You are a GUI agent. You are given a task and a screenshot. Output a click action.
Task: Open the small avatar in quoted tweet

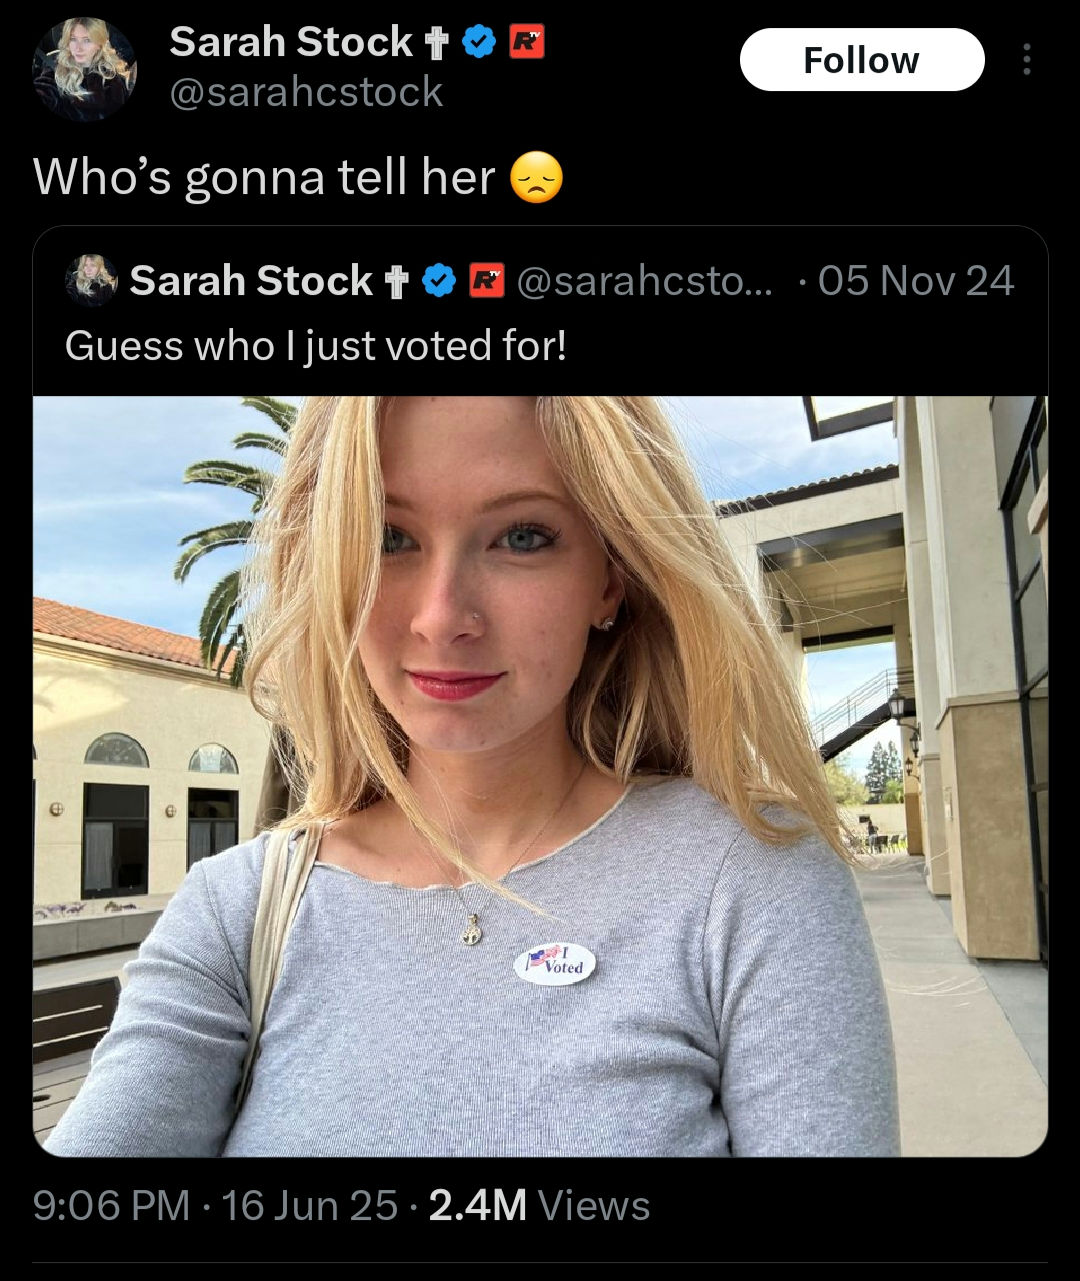coord(91,280)
